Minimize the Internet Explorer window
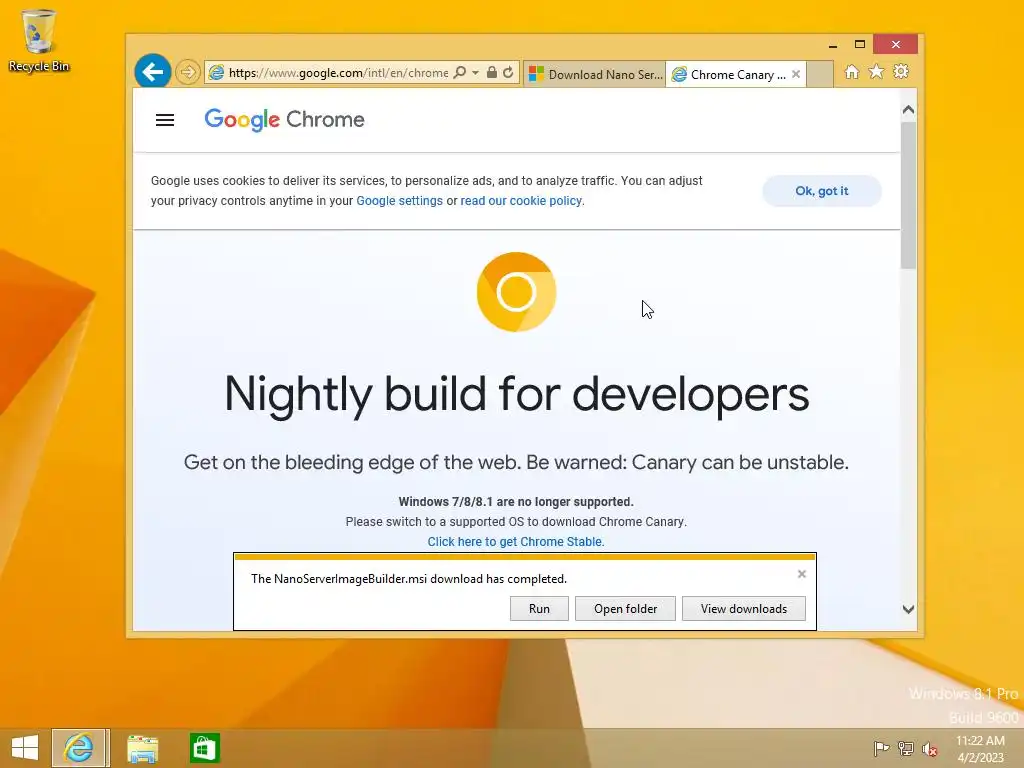The height and width of the screenshot is (768, 1024). tap(833, 44)
